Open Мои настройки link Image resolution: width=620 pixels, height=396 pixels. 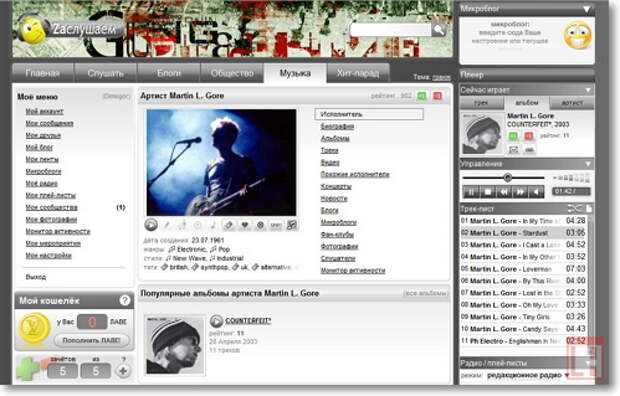(x=48, y=256)
